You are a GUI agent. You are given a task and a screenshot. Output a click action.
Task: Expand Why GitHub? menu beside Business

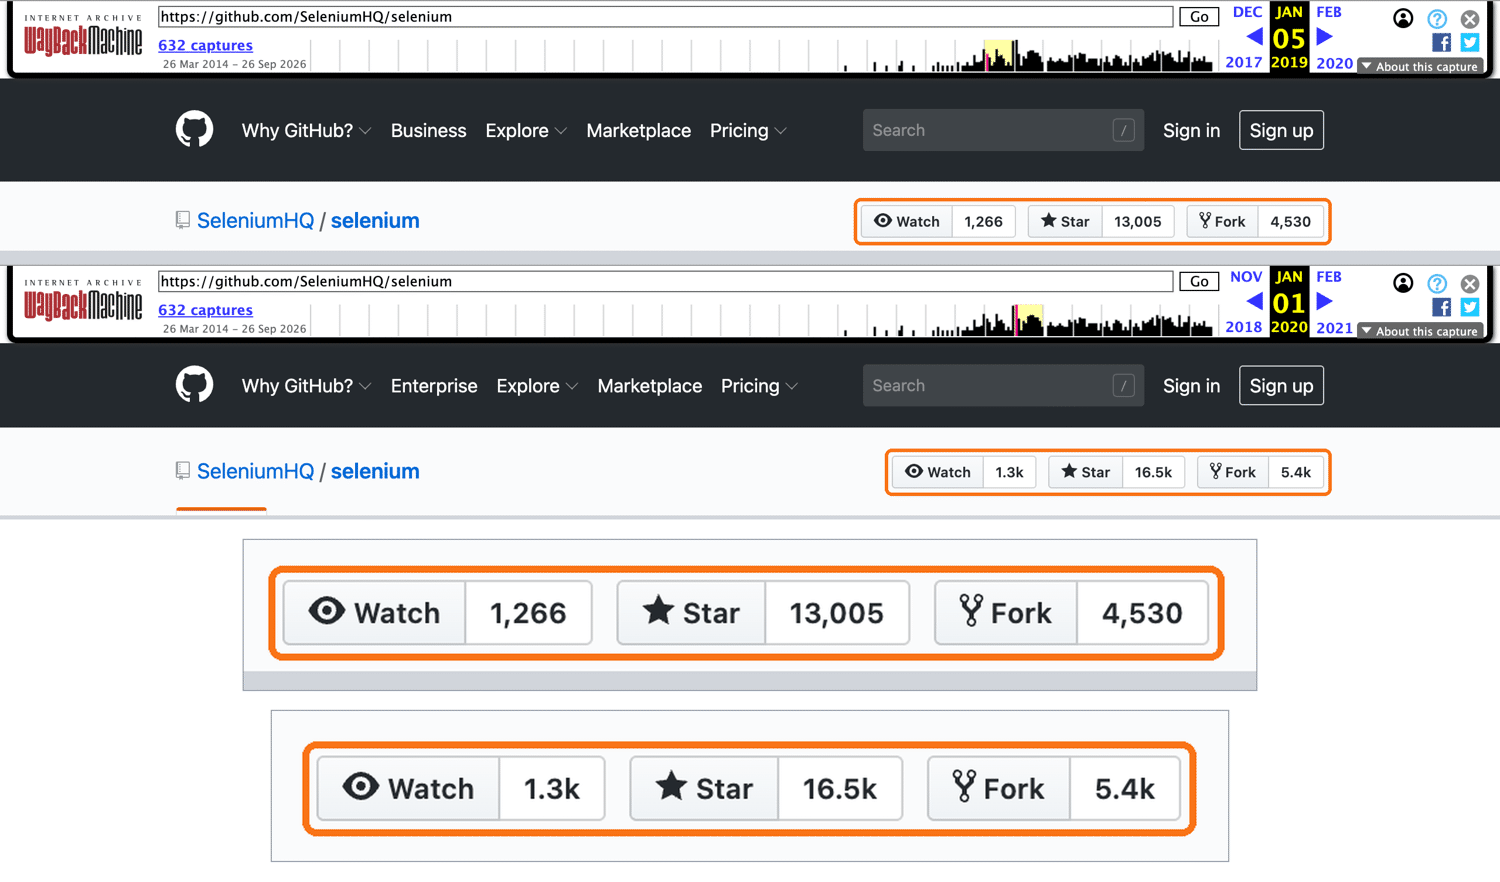[306, 130]
